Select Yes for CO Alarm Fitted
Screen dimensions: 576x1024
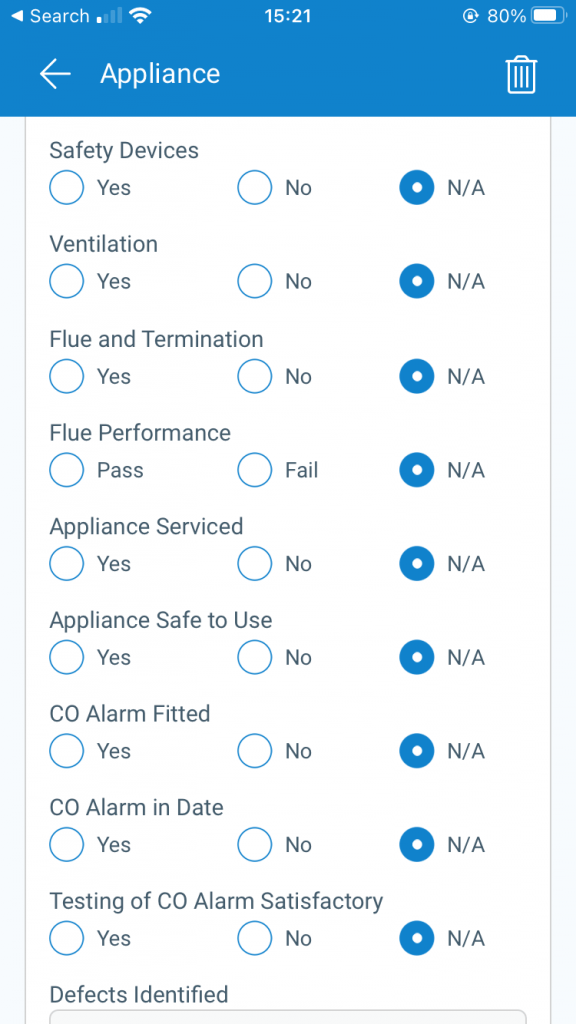point(66,751)
